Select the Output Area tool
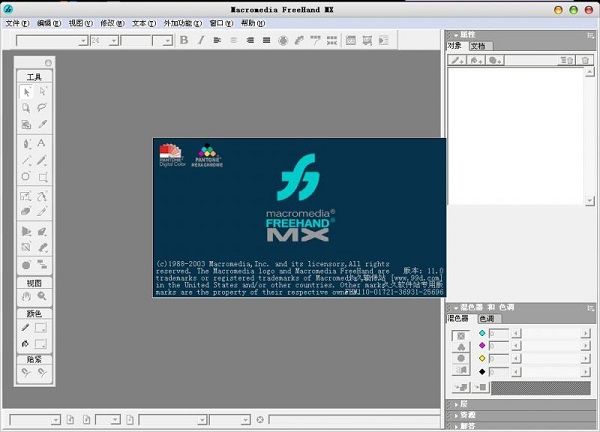 [26, 124]
